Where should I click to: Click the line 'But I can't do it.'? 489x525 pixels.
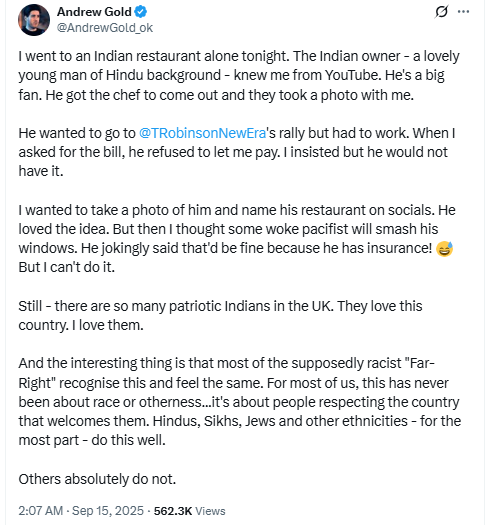[x=67, y=268]
